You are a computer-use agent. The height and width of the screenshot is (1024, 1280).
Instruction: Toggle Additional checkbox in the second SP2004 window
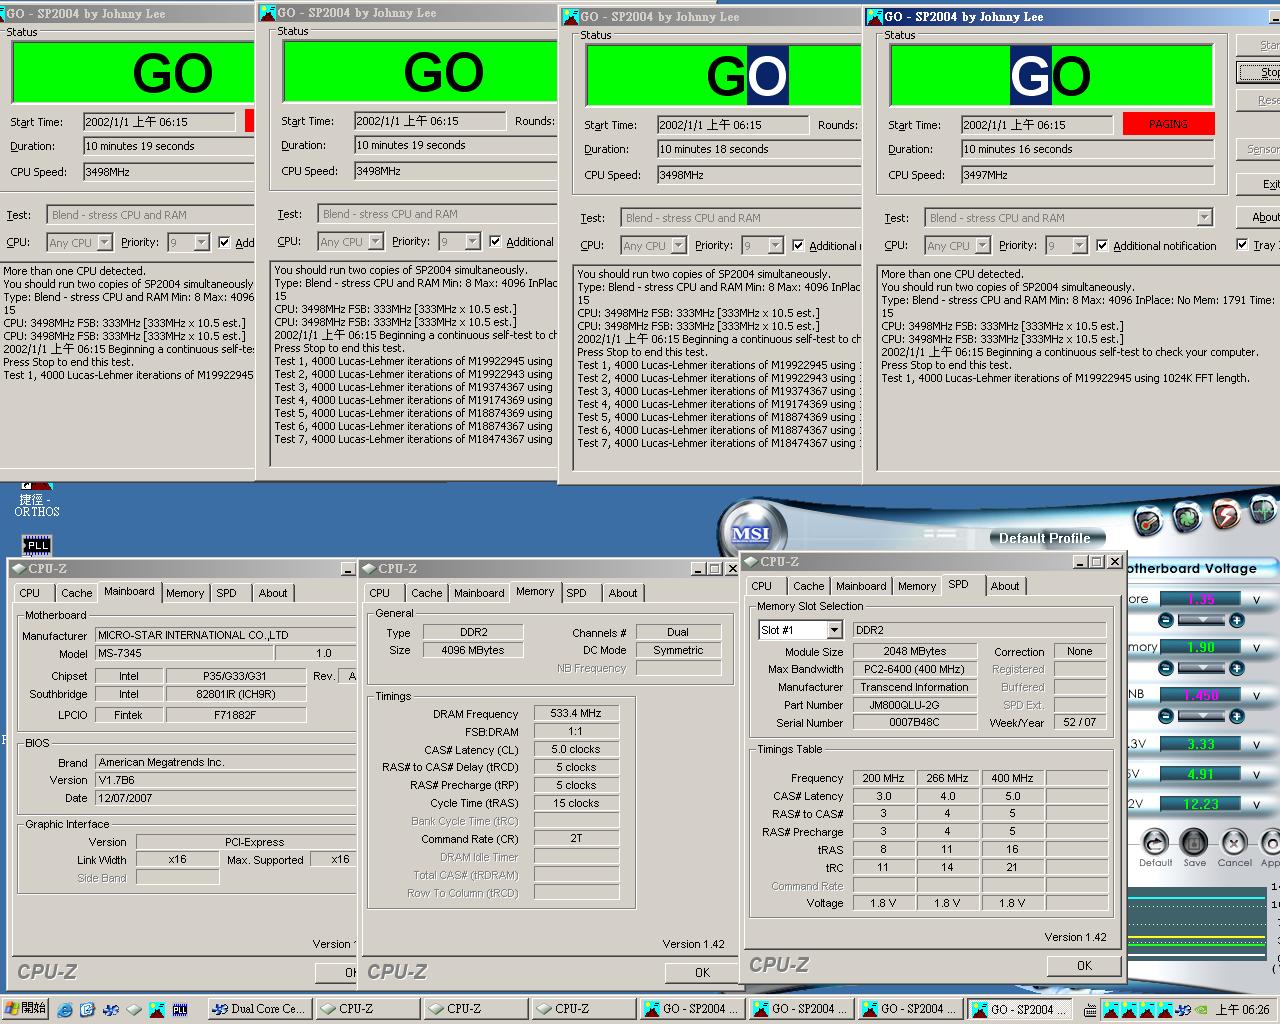coord(495,241)
